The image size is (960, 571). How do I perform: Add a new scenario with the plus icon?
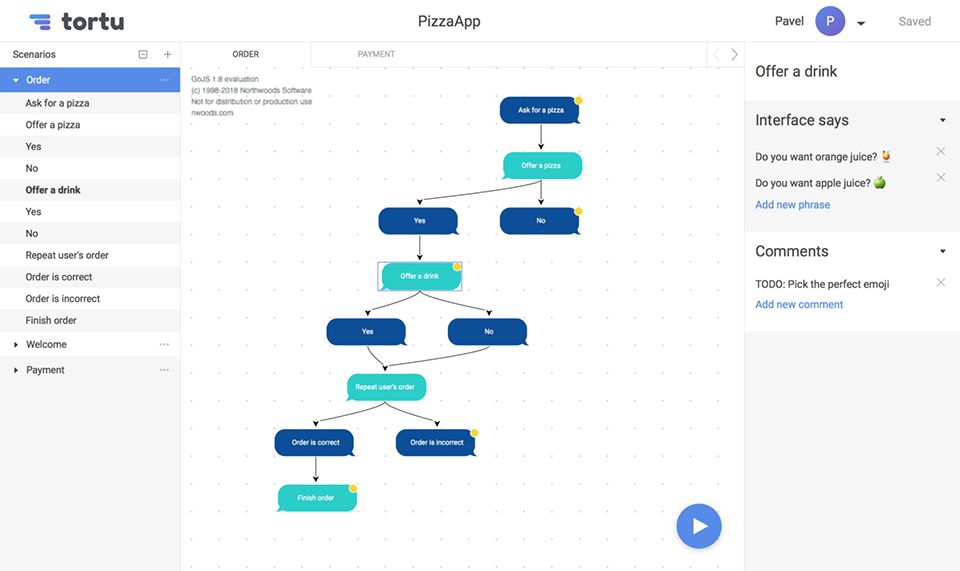click(167, 54)
